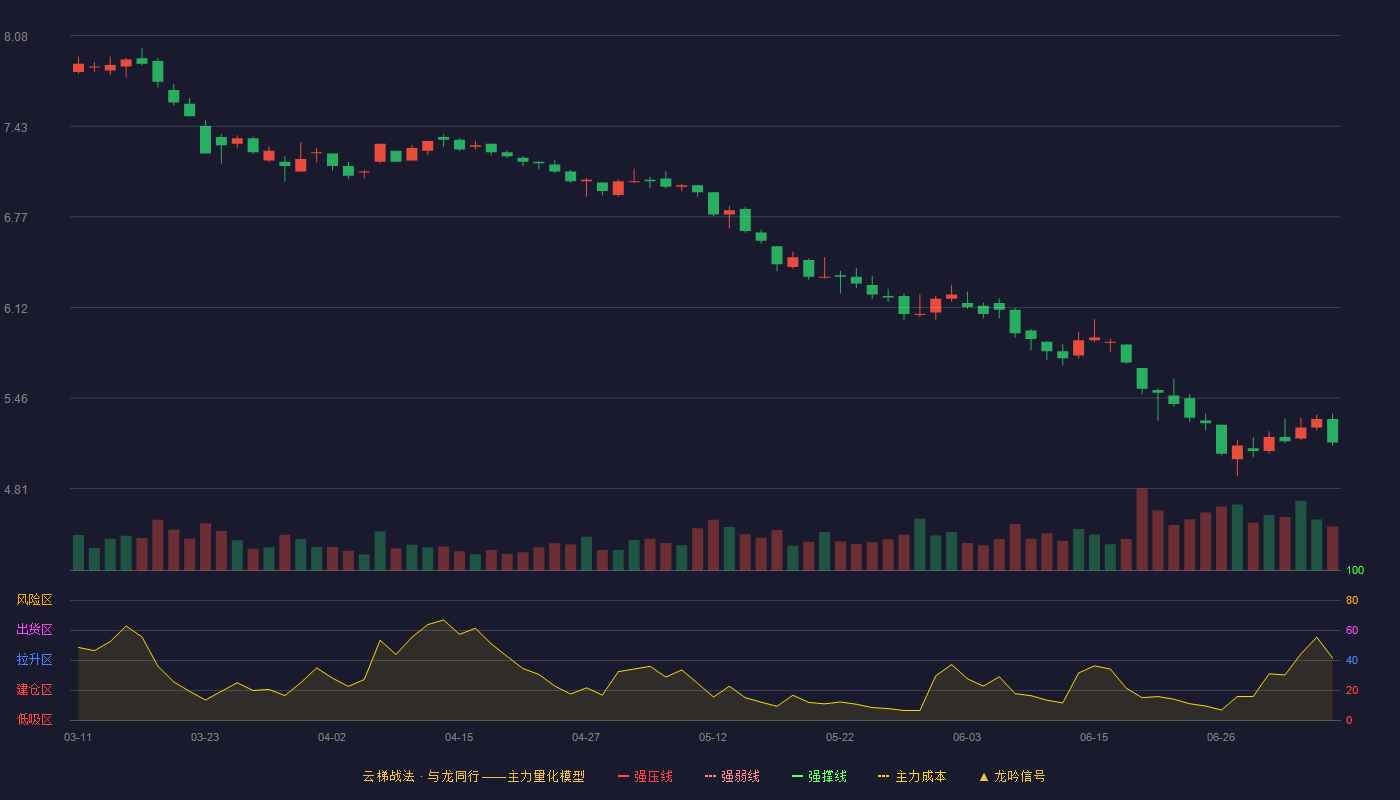Viewport: 1400px width, 800px height.
Task: Click the 4.81 price axis label
Action: tap(16, 490)
